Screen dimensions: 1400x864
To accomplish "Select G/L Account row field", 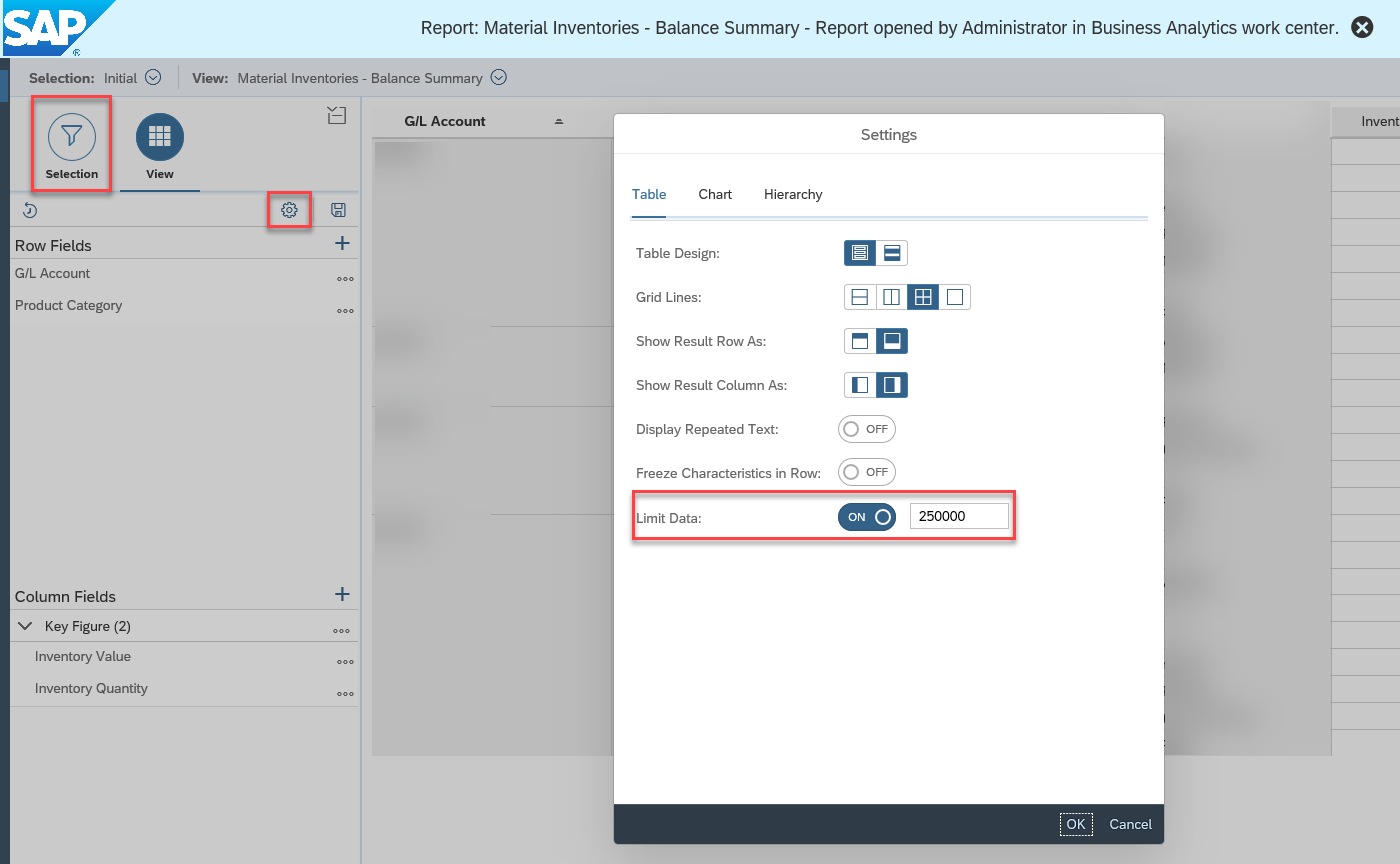I will coord(52,273).
